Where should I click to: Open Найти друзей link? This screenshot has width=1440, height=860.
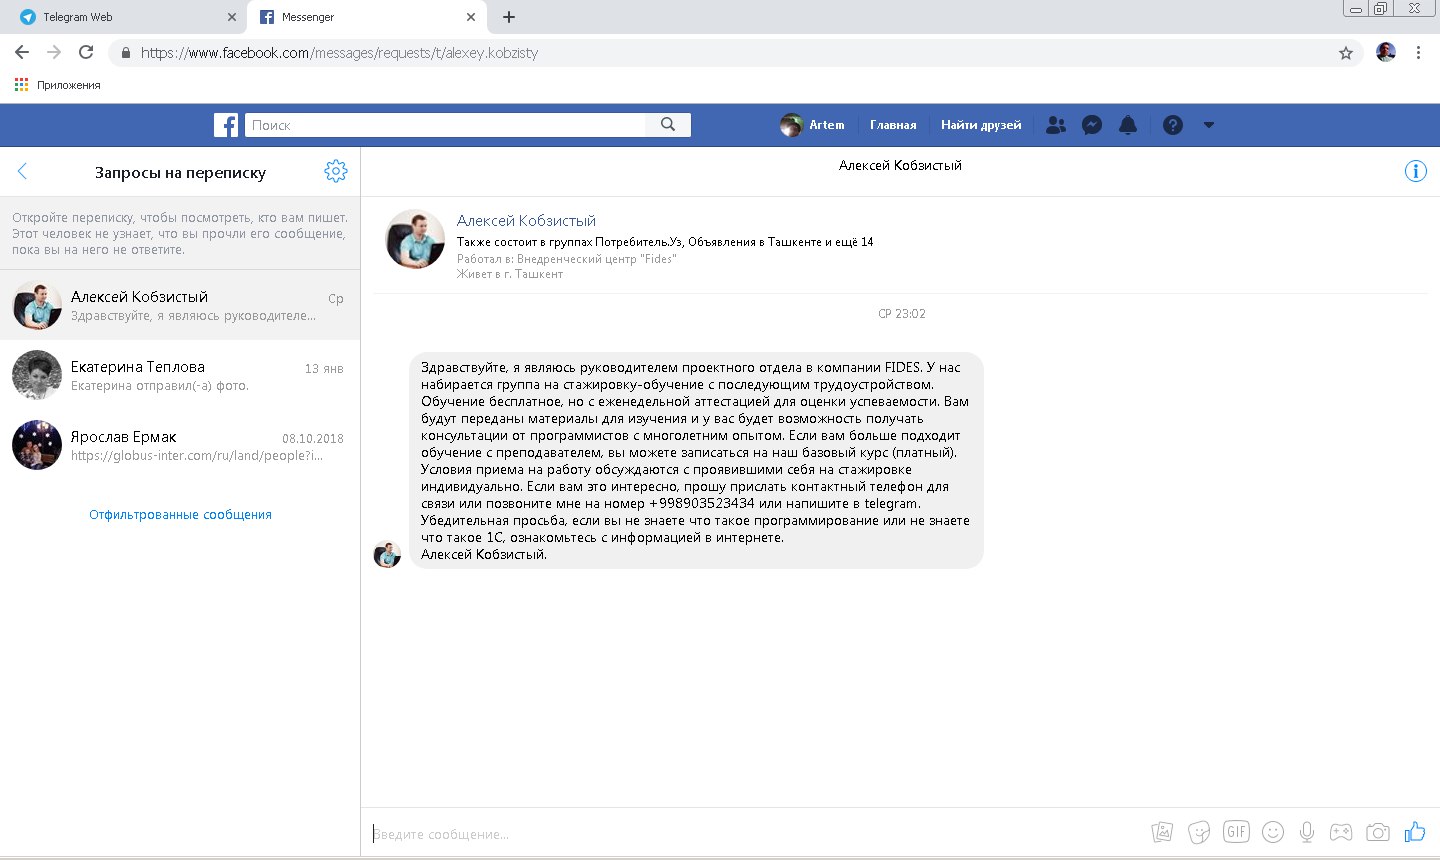click(x=981, y=125)
